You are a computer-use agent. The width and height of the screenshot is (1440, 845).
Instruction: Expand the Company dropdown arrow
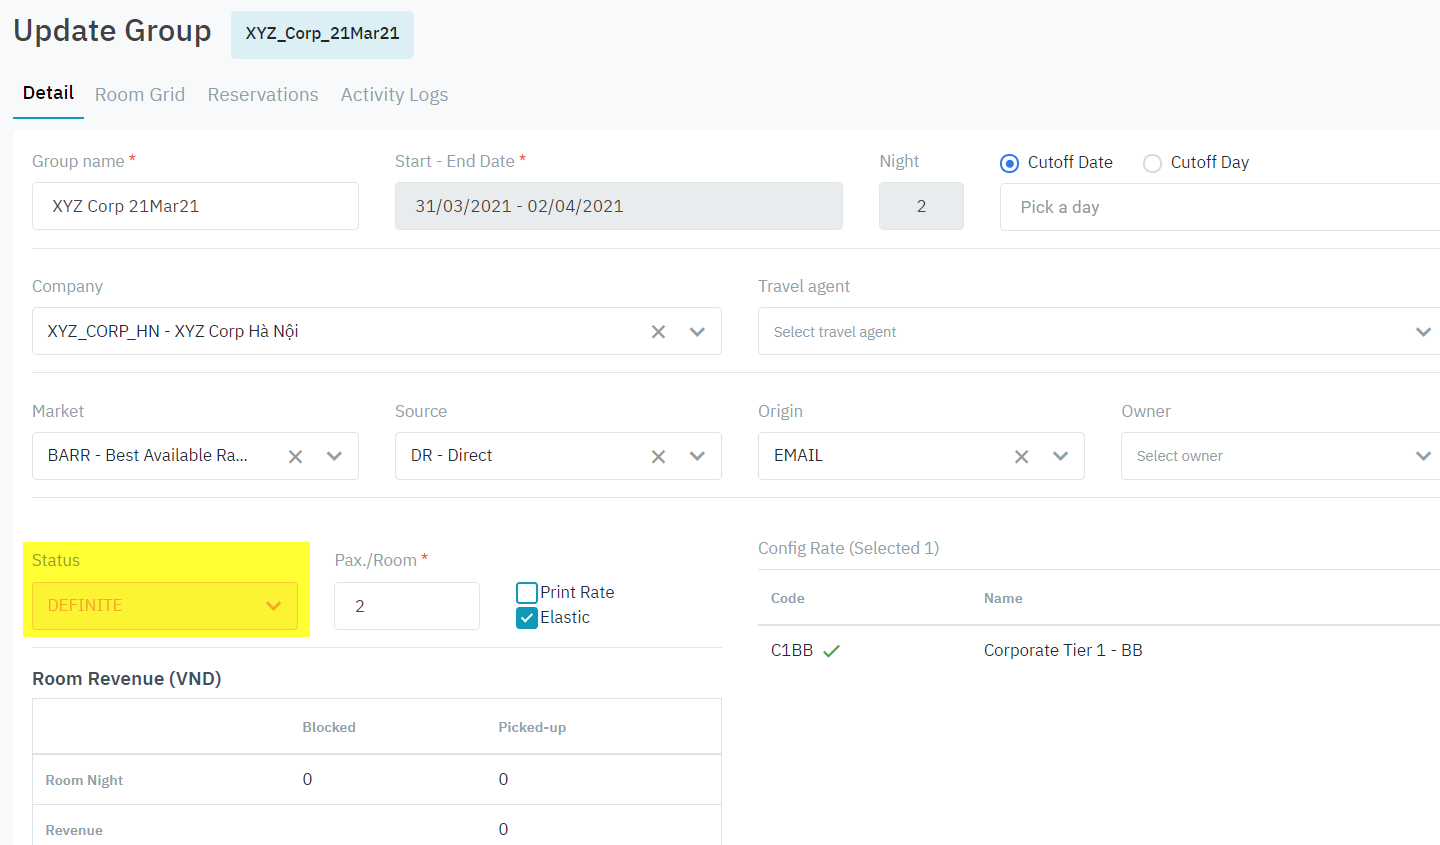pos(697,332)
